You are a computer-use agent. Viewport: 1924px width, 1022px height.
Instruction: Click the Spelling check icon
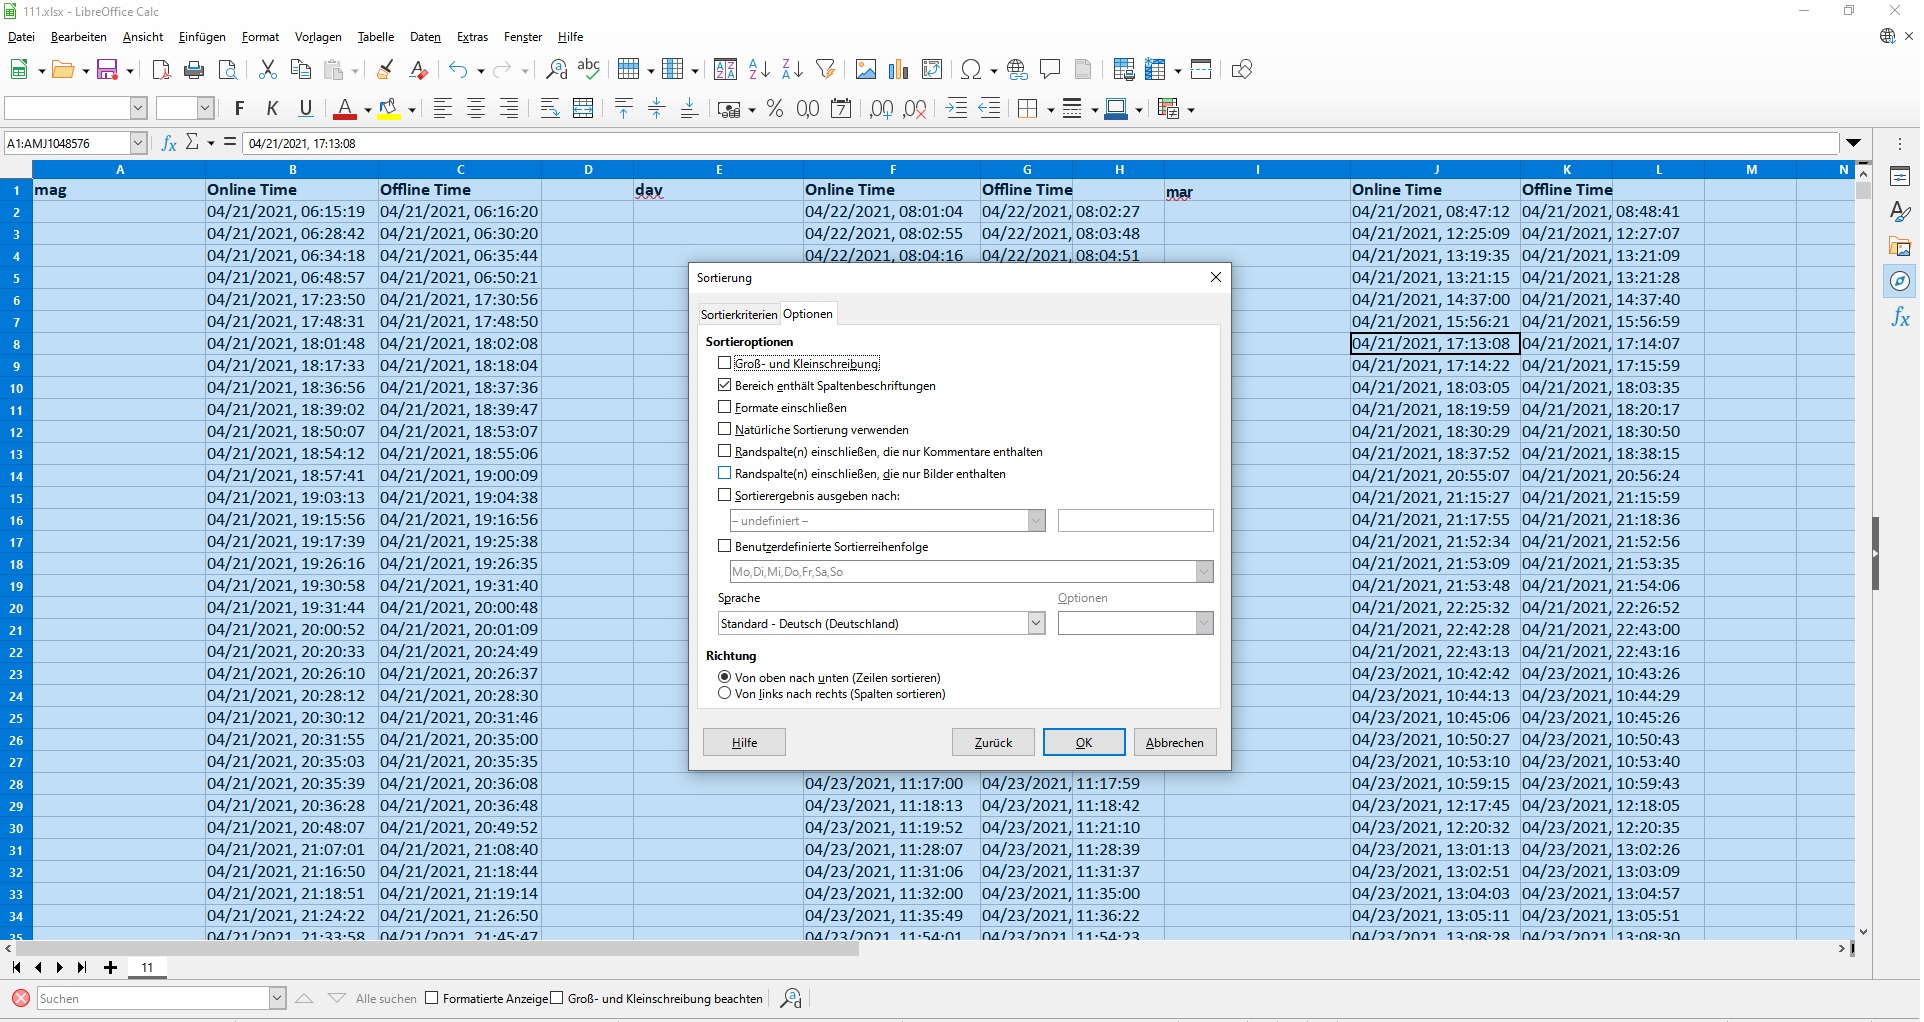tap(589, 69)
